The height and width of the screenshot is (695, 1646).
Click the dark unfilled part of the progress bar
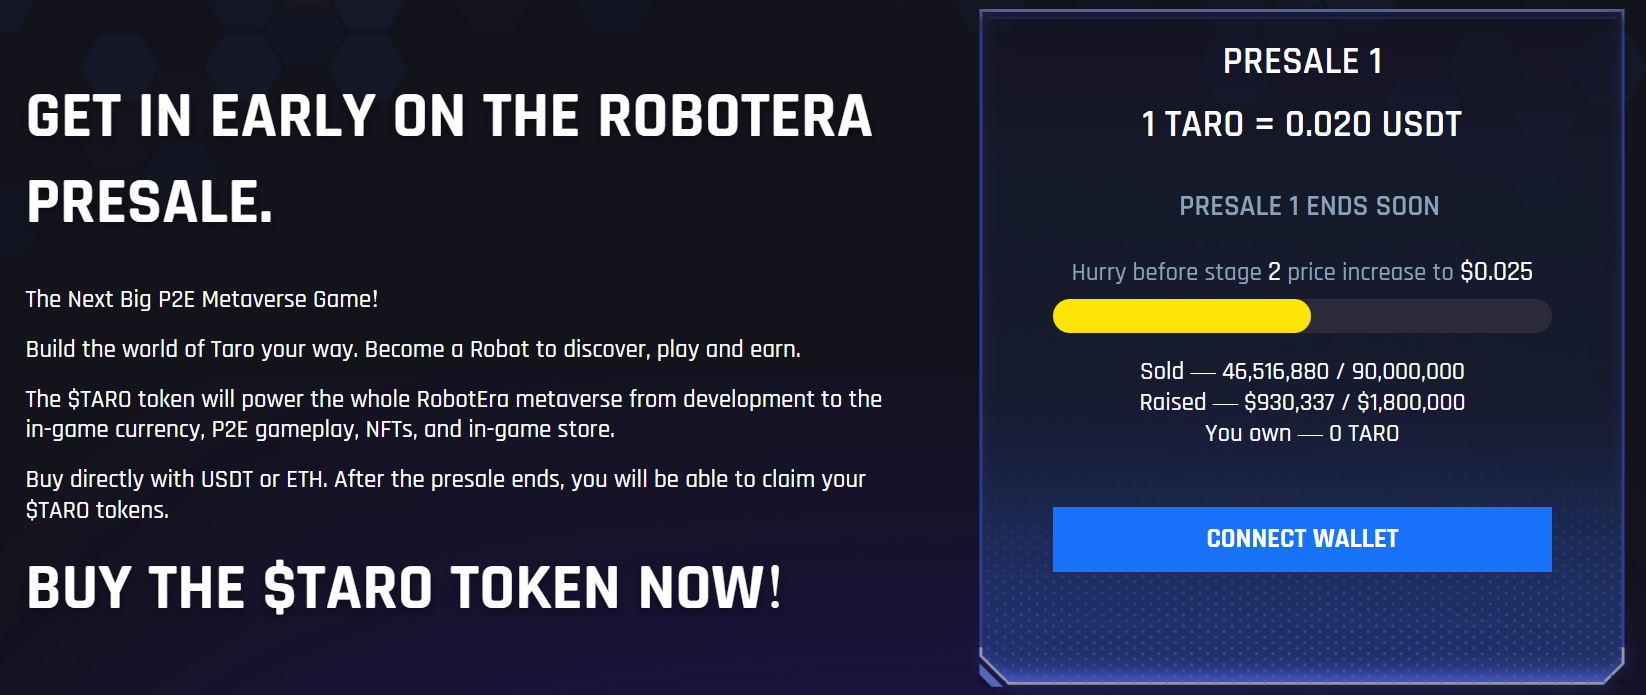[x=1431, y=316]
